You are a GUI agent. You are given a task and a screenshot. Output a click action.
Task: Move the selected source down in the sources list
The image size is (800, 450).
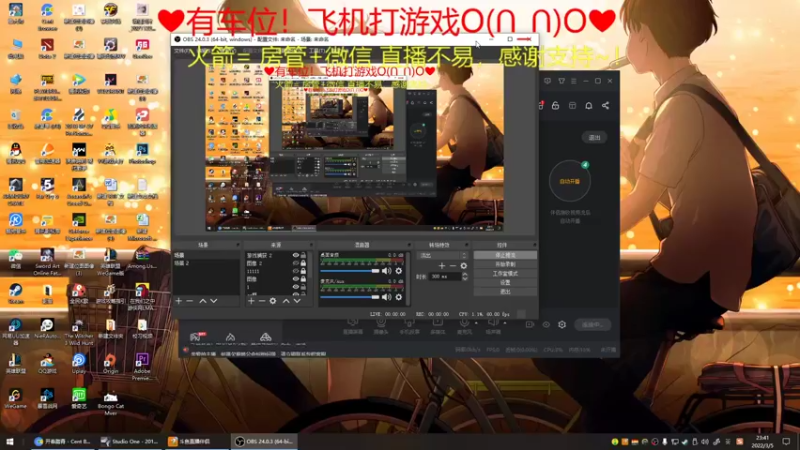point(297,301)
